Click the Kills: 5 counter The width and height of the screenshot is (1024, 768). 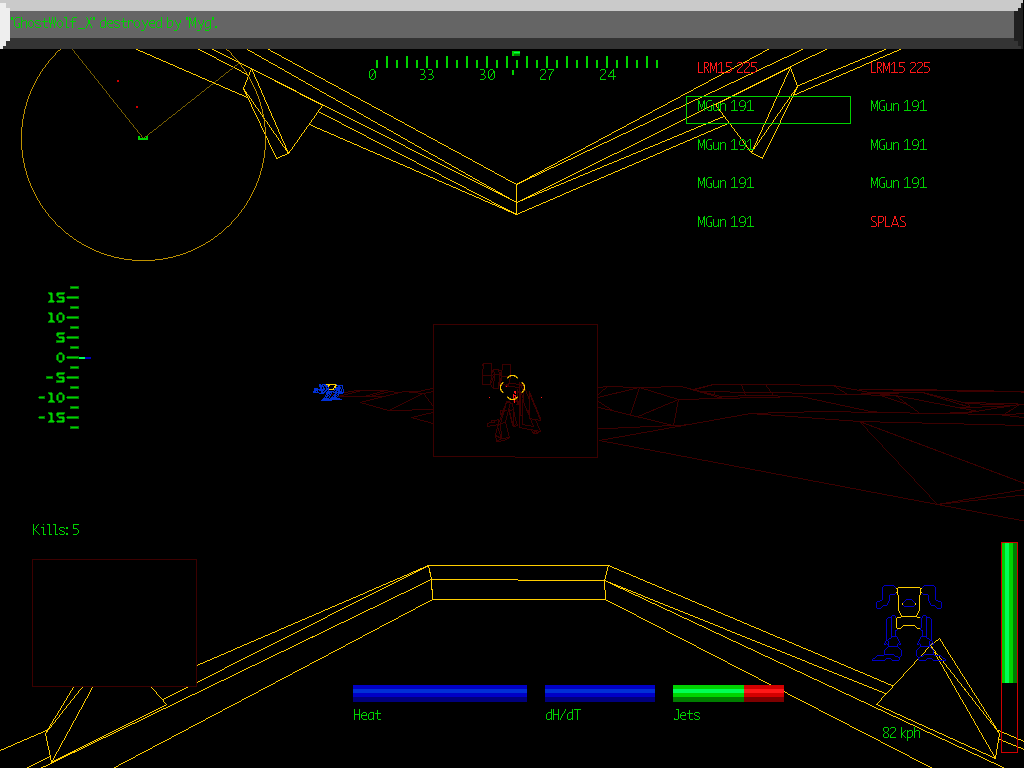pyautogui.click(x=56, y=530)
